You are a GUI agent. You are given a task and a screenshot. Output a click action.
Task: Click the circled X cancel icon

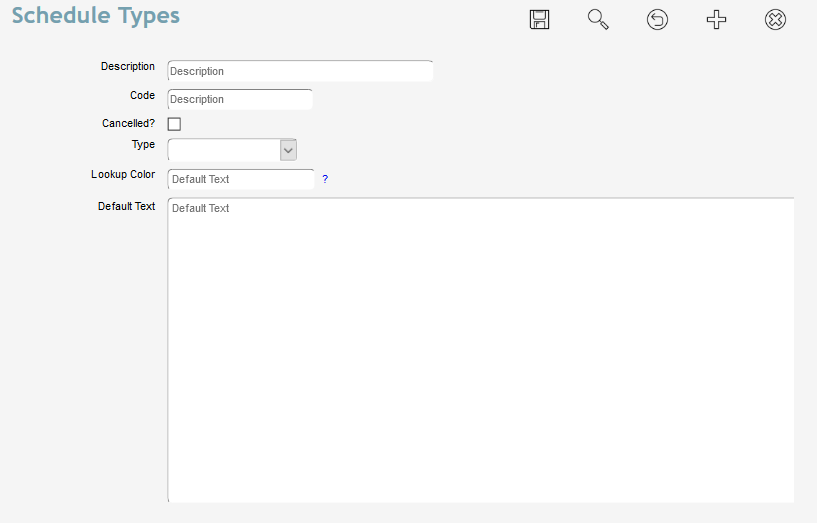coord(775,20)
